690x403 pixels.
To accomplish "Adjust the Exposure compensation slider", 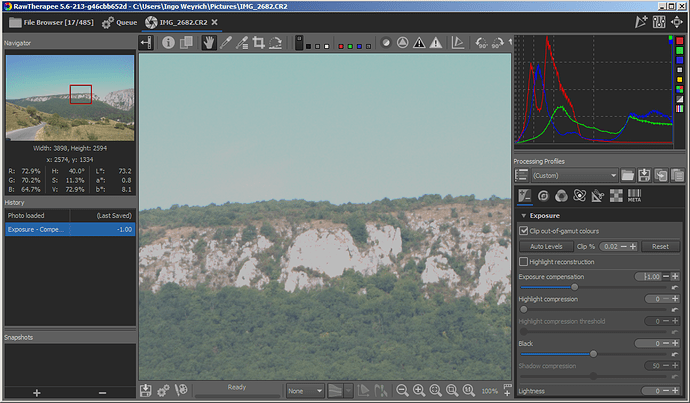I will point(574,286).
